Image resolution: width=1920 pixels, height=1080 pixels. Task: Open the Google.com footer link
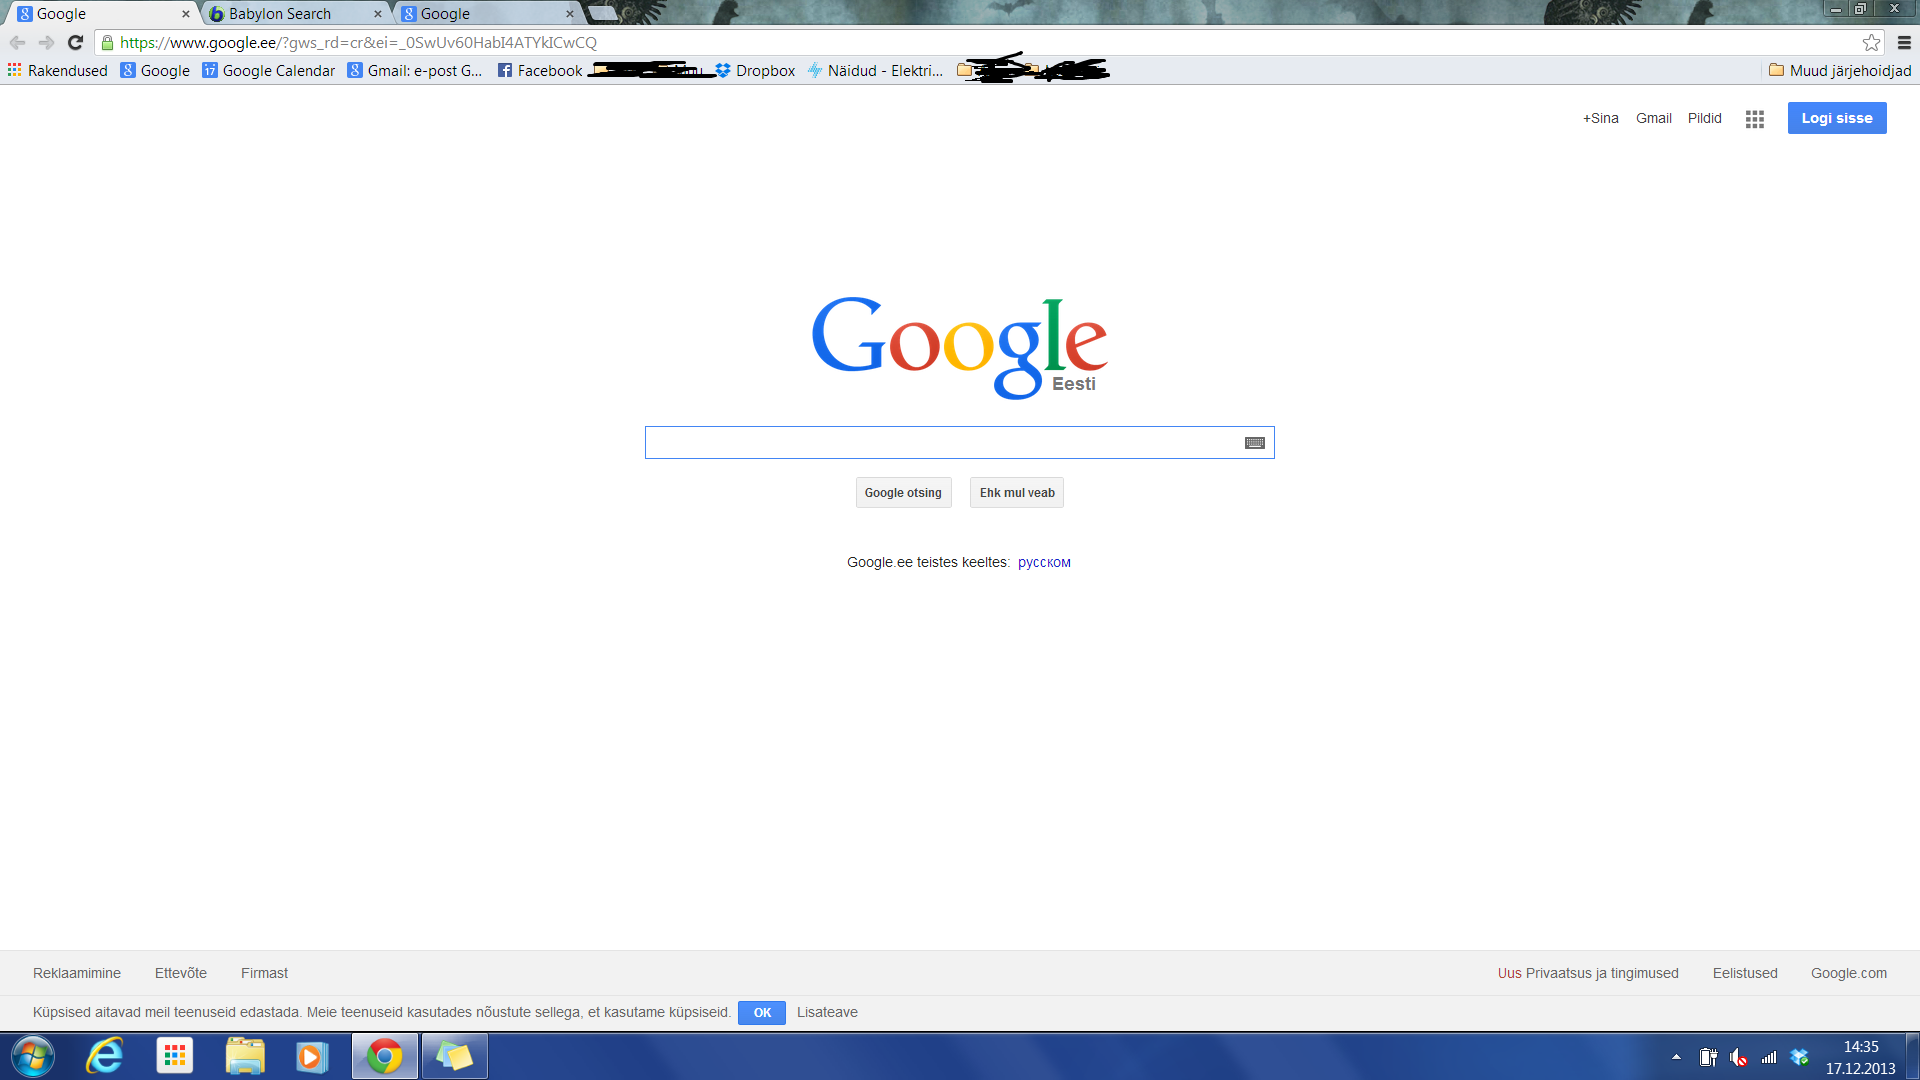point(1849,973)
